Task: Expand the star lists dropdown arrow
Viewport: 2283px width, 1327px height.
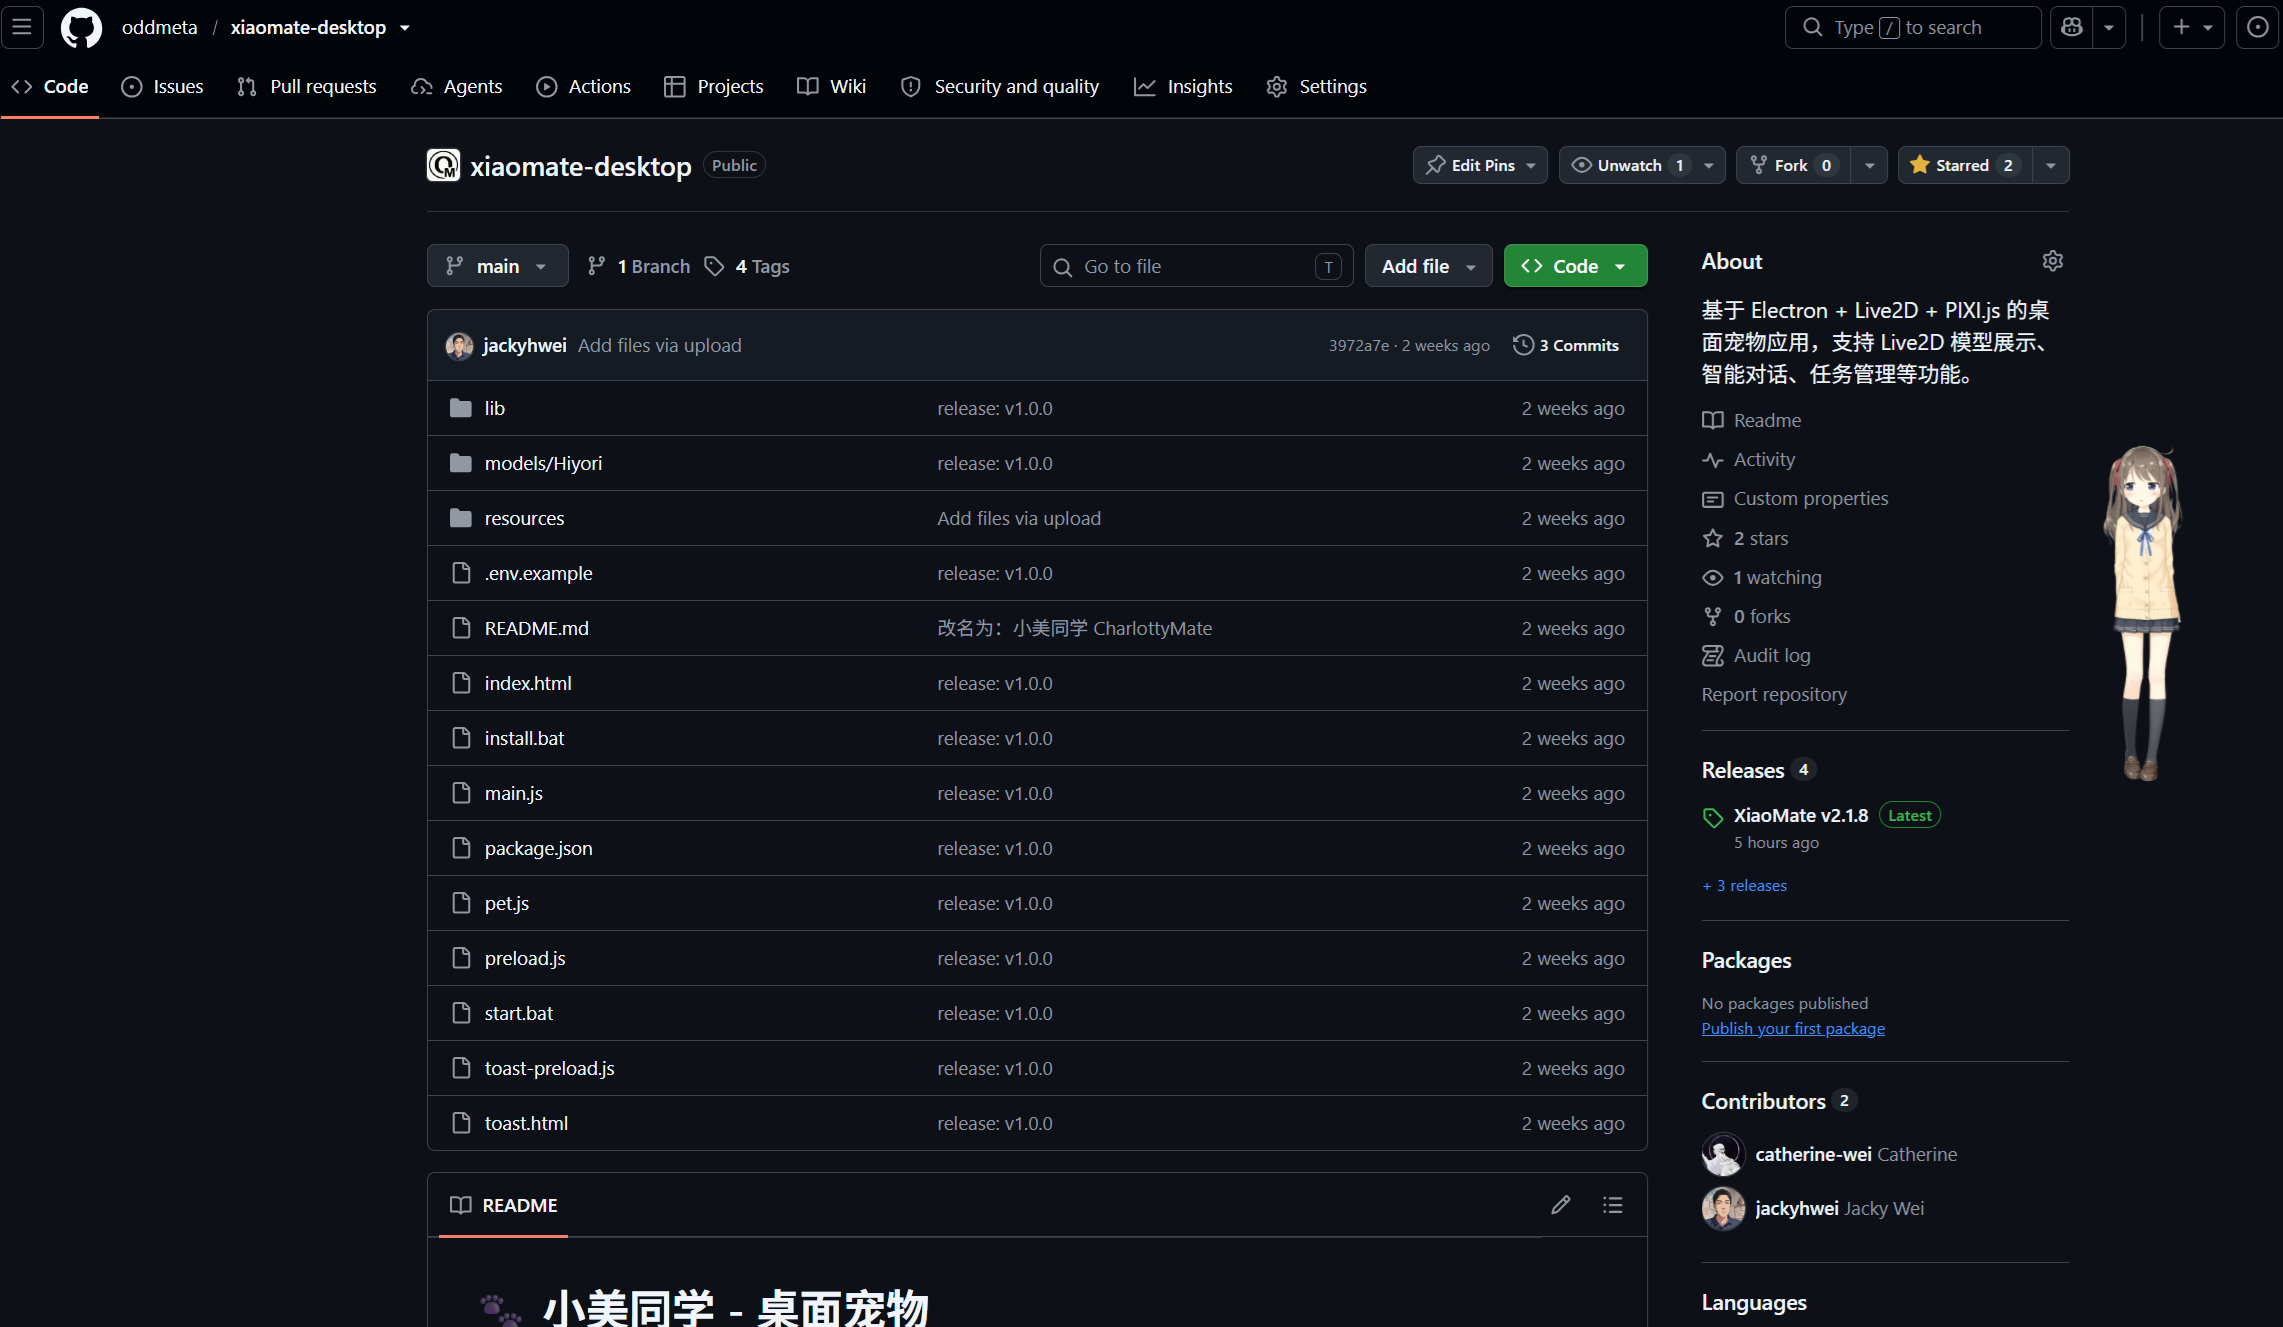Action: (x=2051, y=165)
